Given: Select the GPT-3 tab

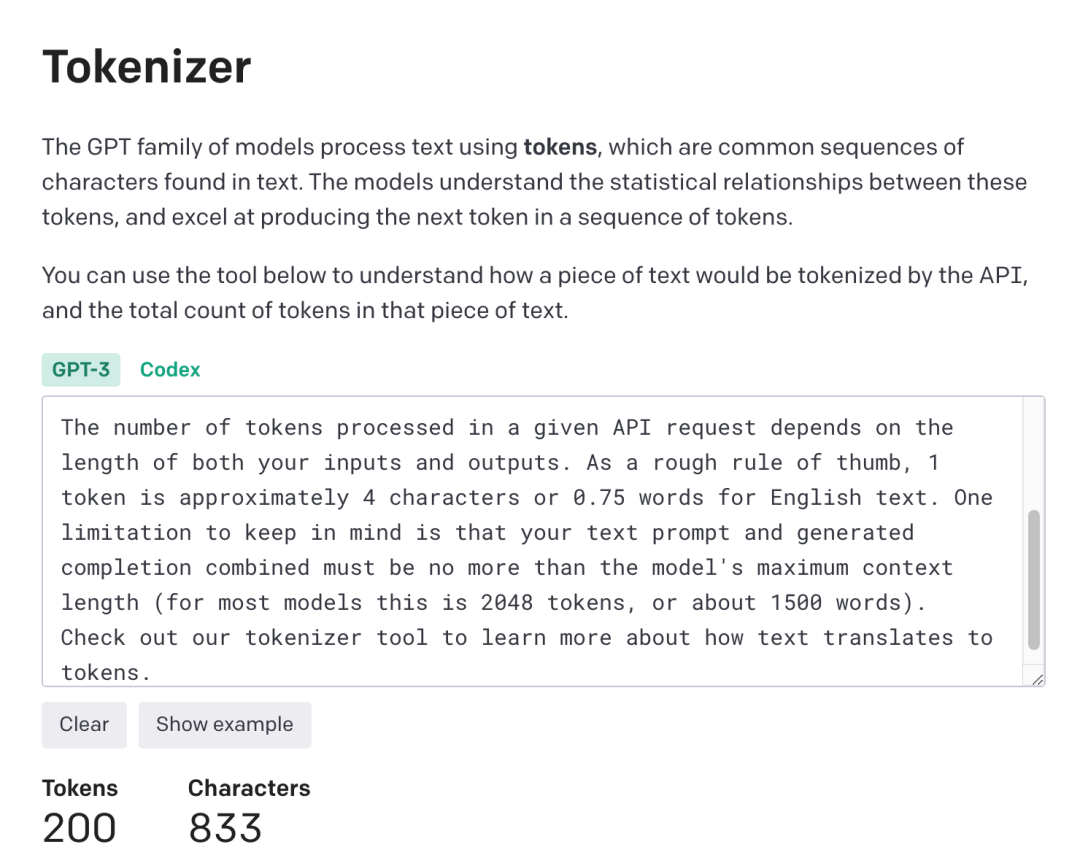Looking at the screenshot, I should pyautogui.click(x=80, y=369).
